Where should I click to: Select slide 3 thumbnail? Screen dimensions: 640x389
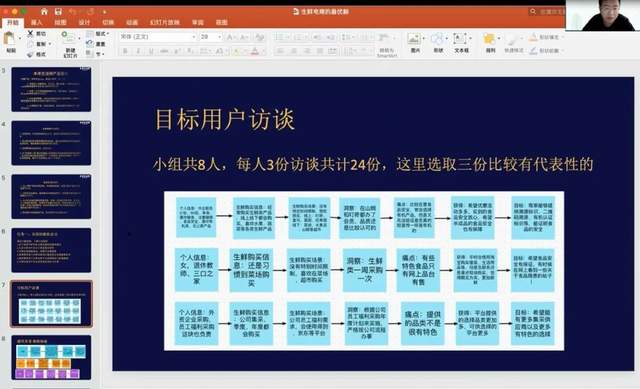[x=51, y=89]
